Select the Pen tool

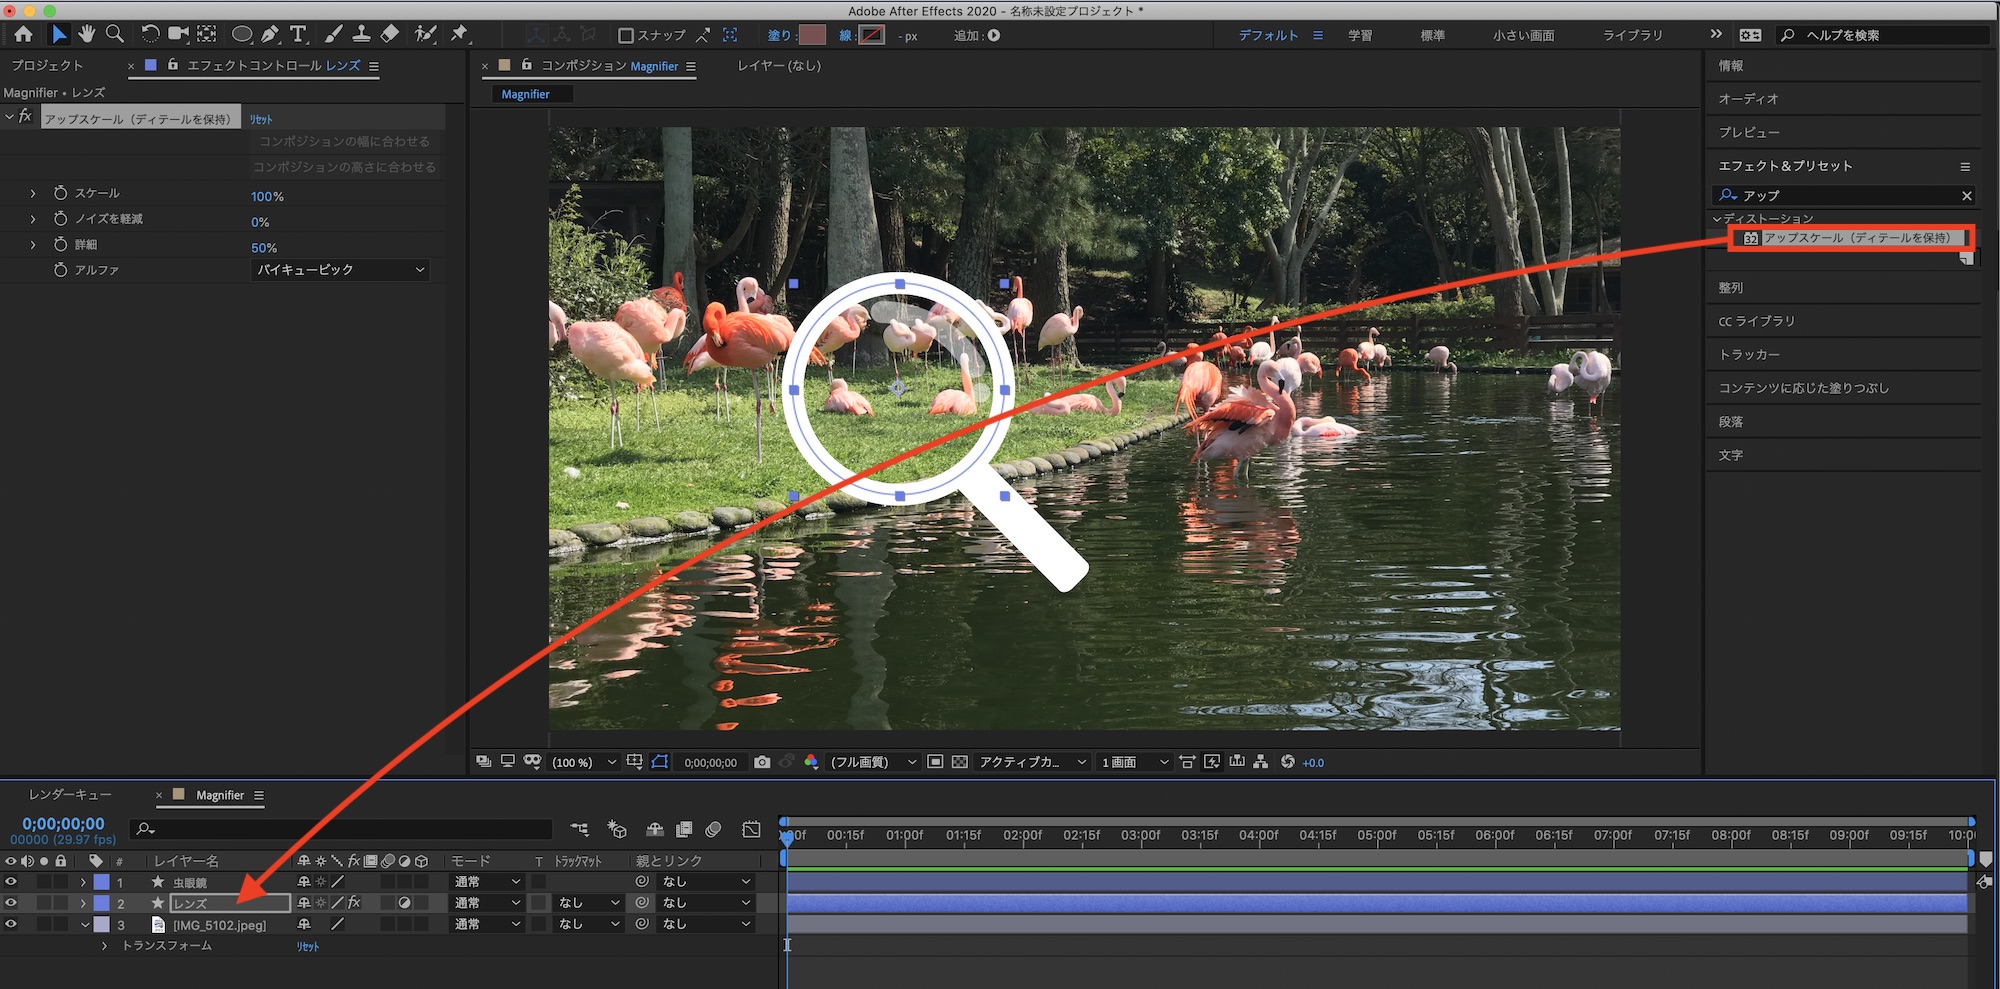[270, 34]
